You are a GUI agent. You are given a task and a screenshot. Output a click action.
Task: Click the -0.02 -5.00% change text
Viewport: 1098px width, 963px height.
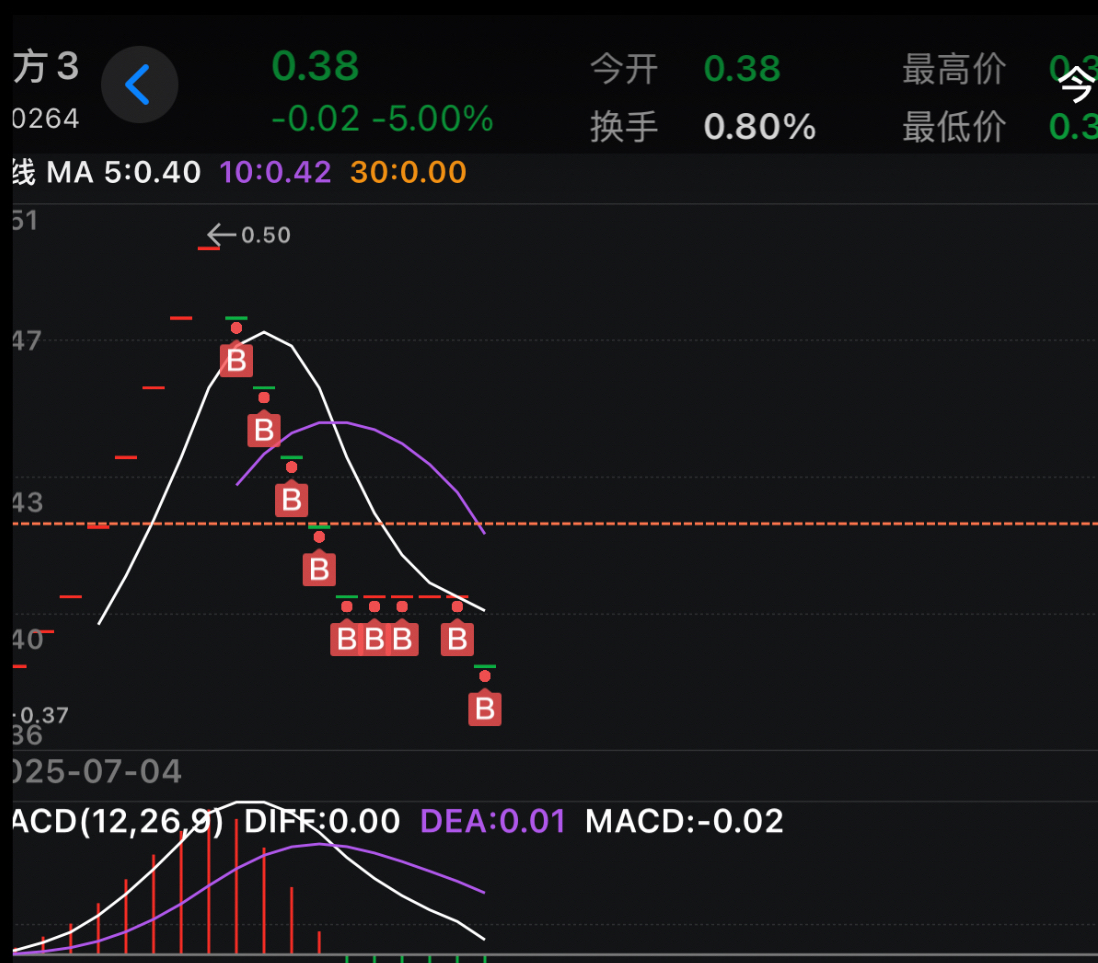(x=382, y=118)
